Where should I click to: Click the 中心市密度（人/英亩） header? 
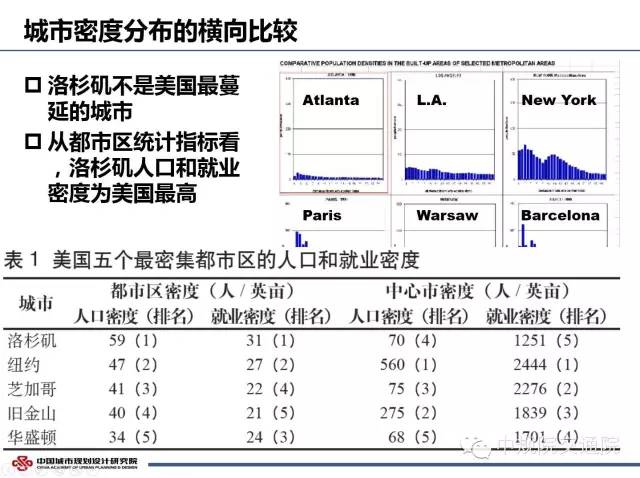(x=478, y=291)
